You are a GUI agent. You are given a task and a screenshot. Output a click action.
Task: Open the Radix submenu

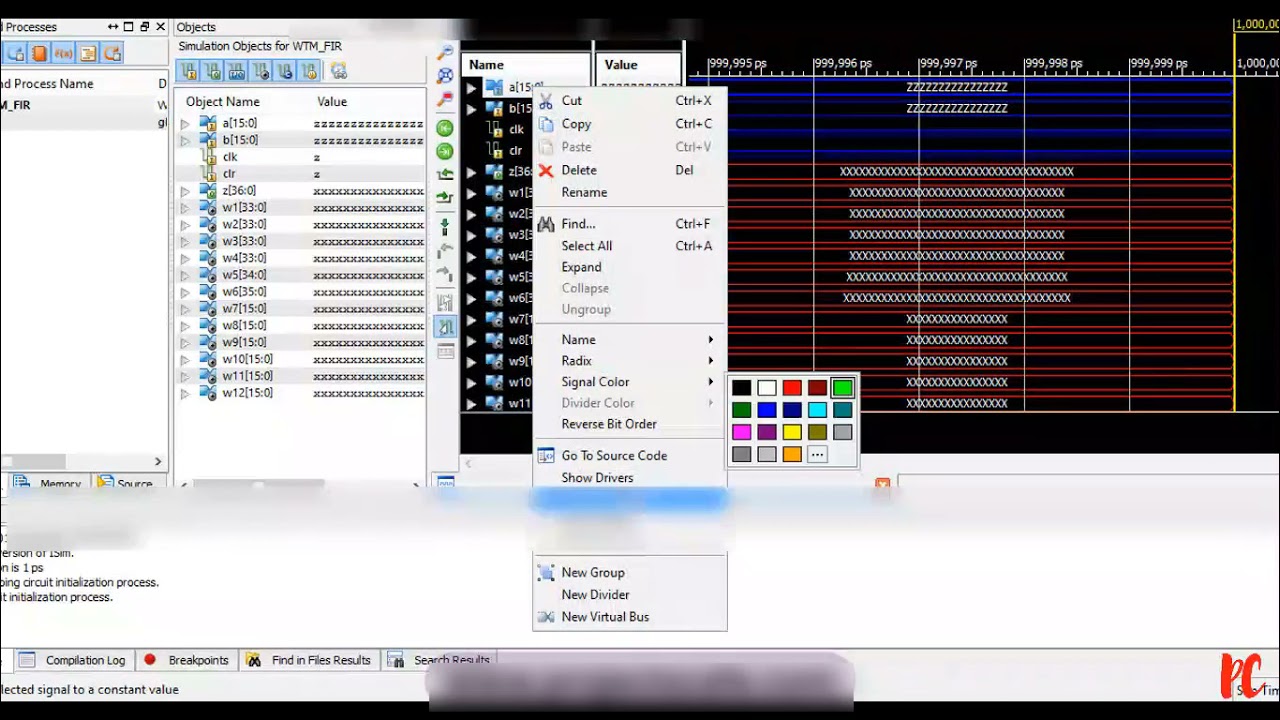[630, 361]
